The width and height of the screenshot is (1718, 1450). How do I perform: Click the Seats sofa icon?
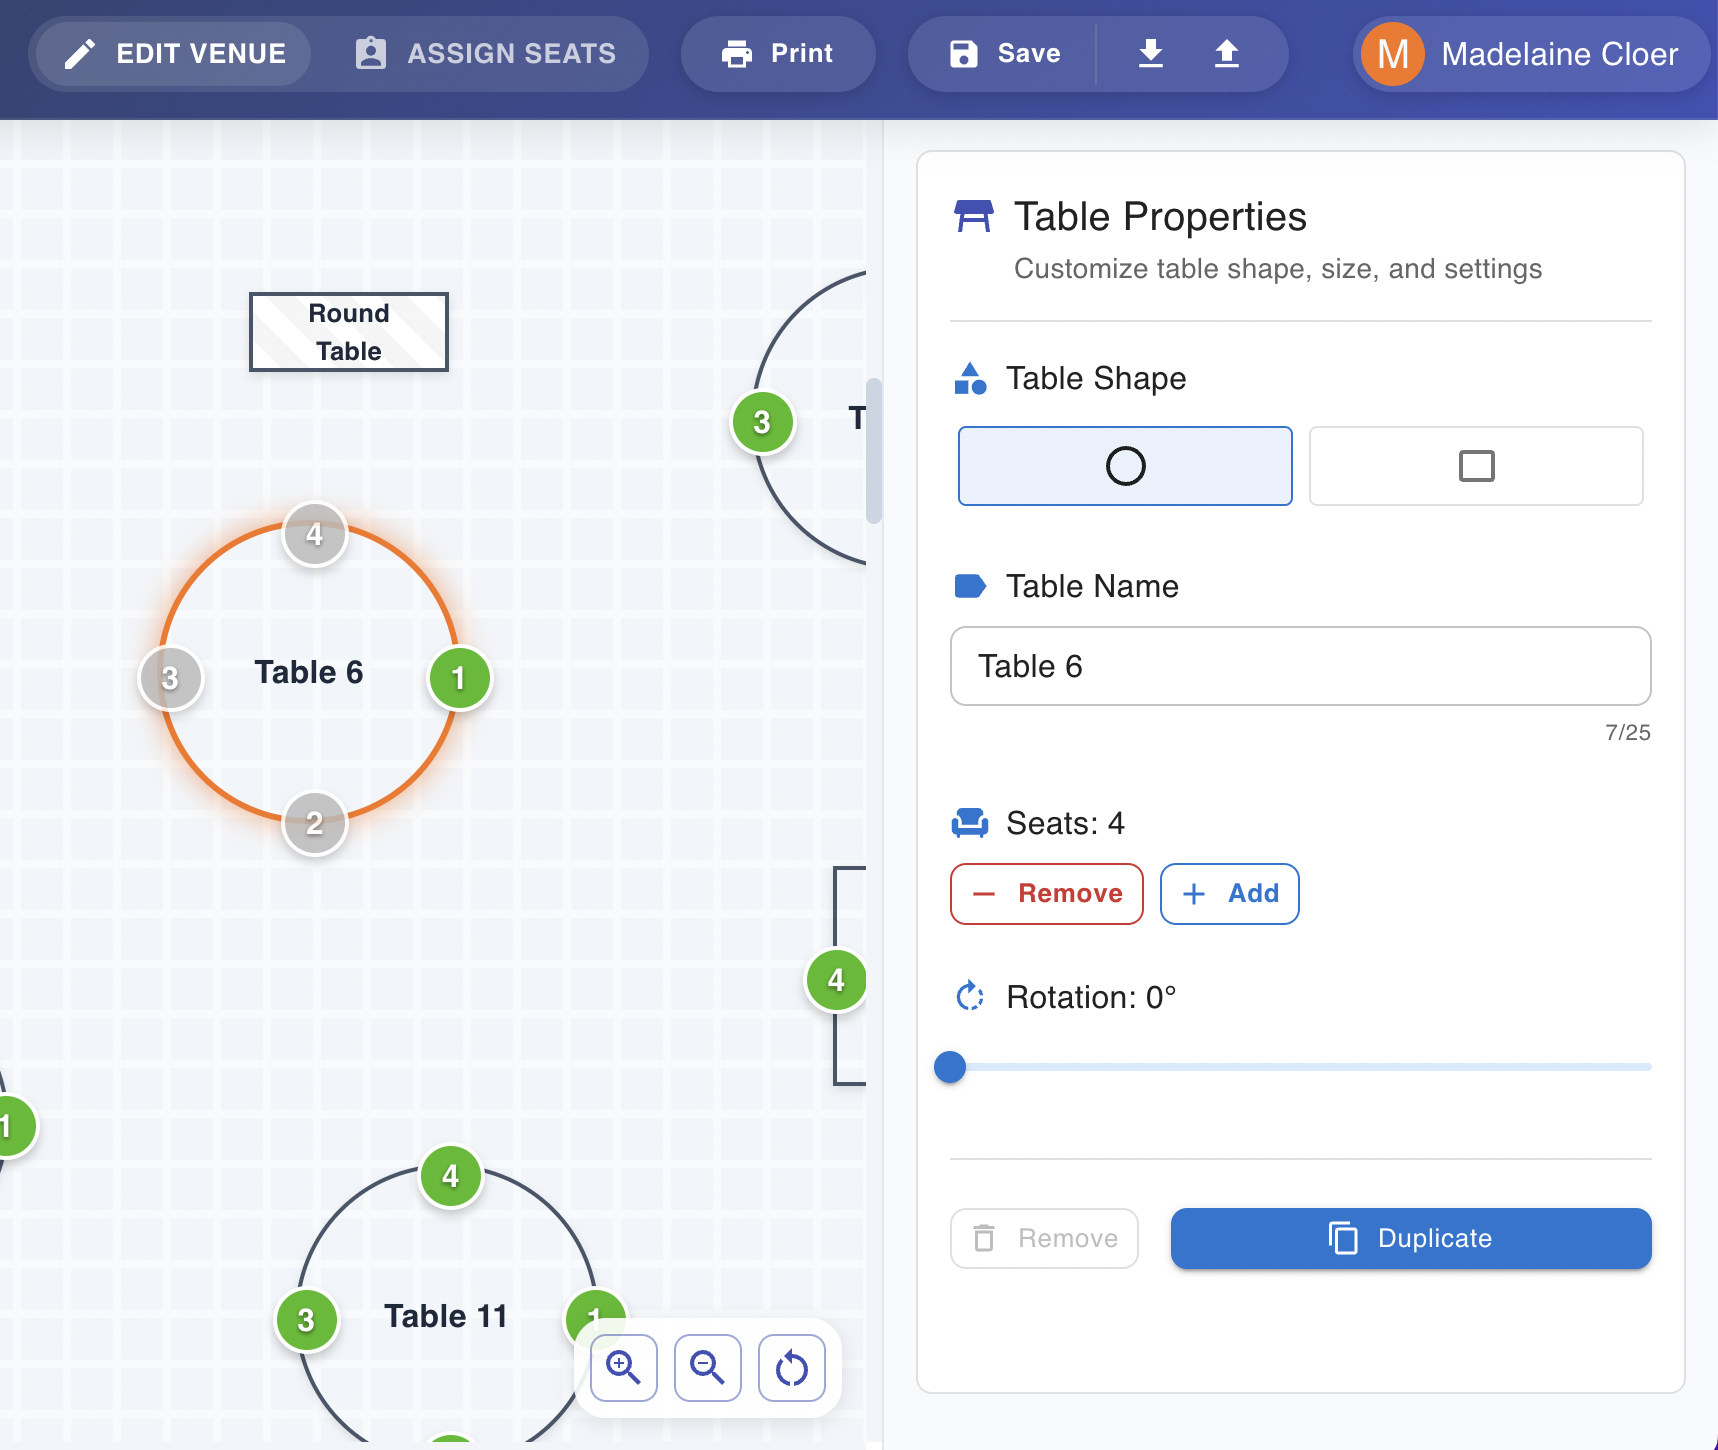pos(970,823)
